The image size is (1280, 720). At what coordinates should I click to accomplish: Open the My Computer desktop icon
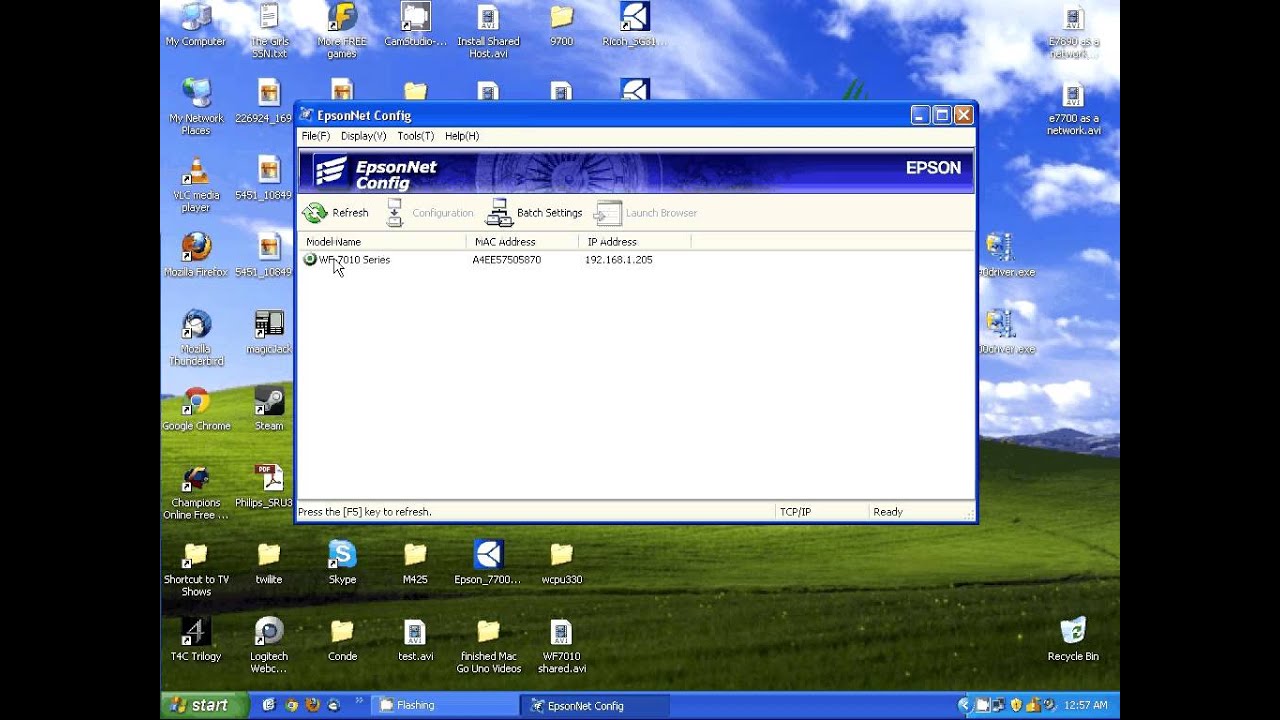pyautogui.click(x=196, y=26)
